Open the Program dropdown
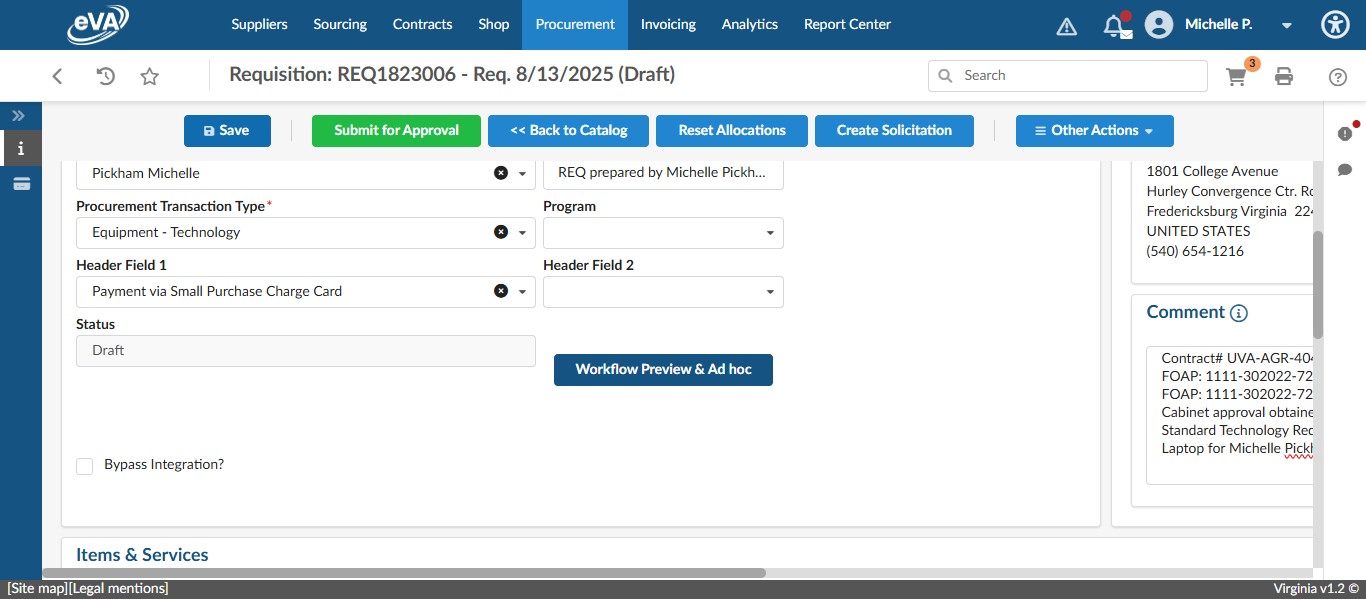The height and width of the screenshot is (599, 1366). 770,232
